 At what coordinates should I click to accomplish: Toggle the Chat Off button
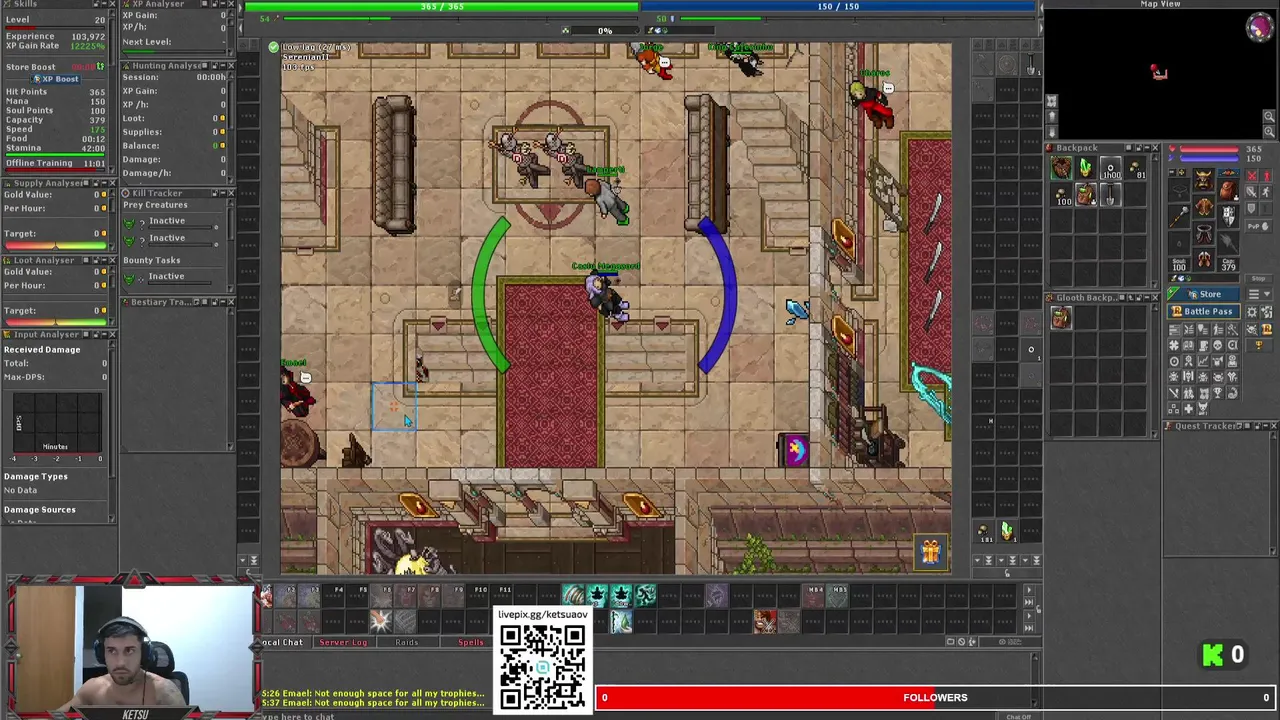pos(1018,716)
